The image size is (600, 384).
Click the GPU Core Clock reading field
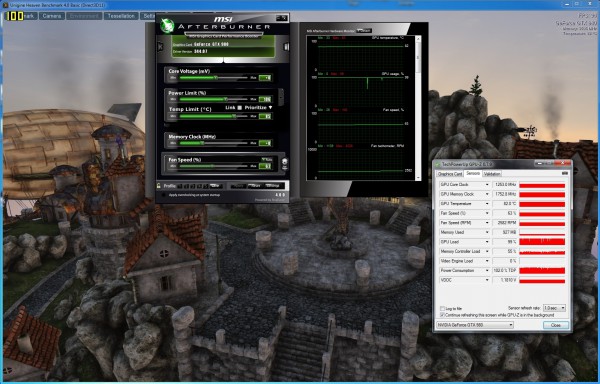pyautogui.click(x=505, y=185)
